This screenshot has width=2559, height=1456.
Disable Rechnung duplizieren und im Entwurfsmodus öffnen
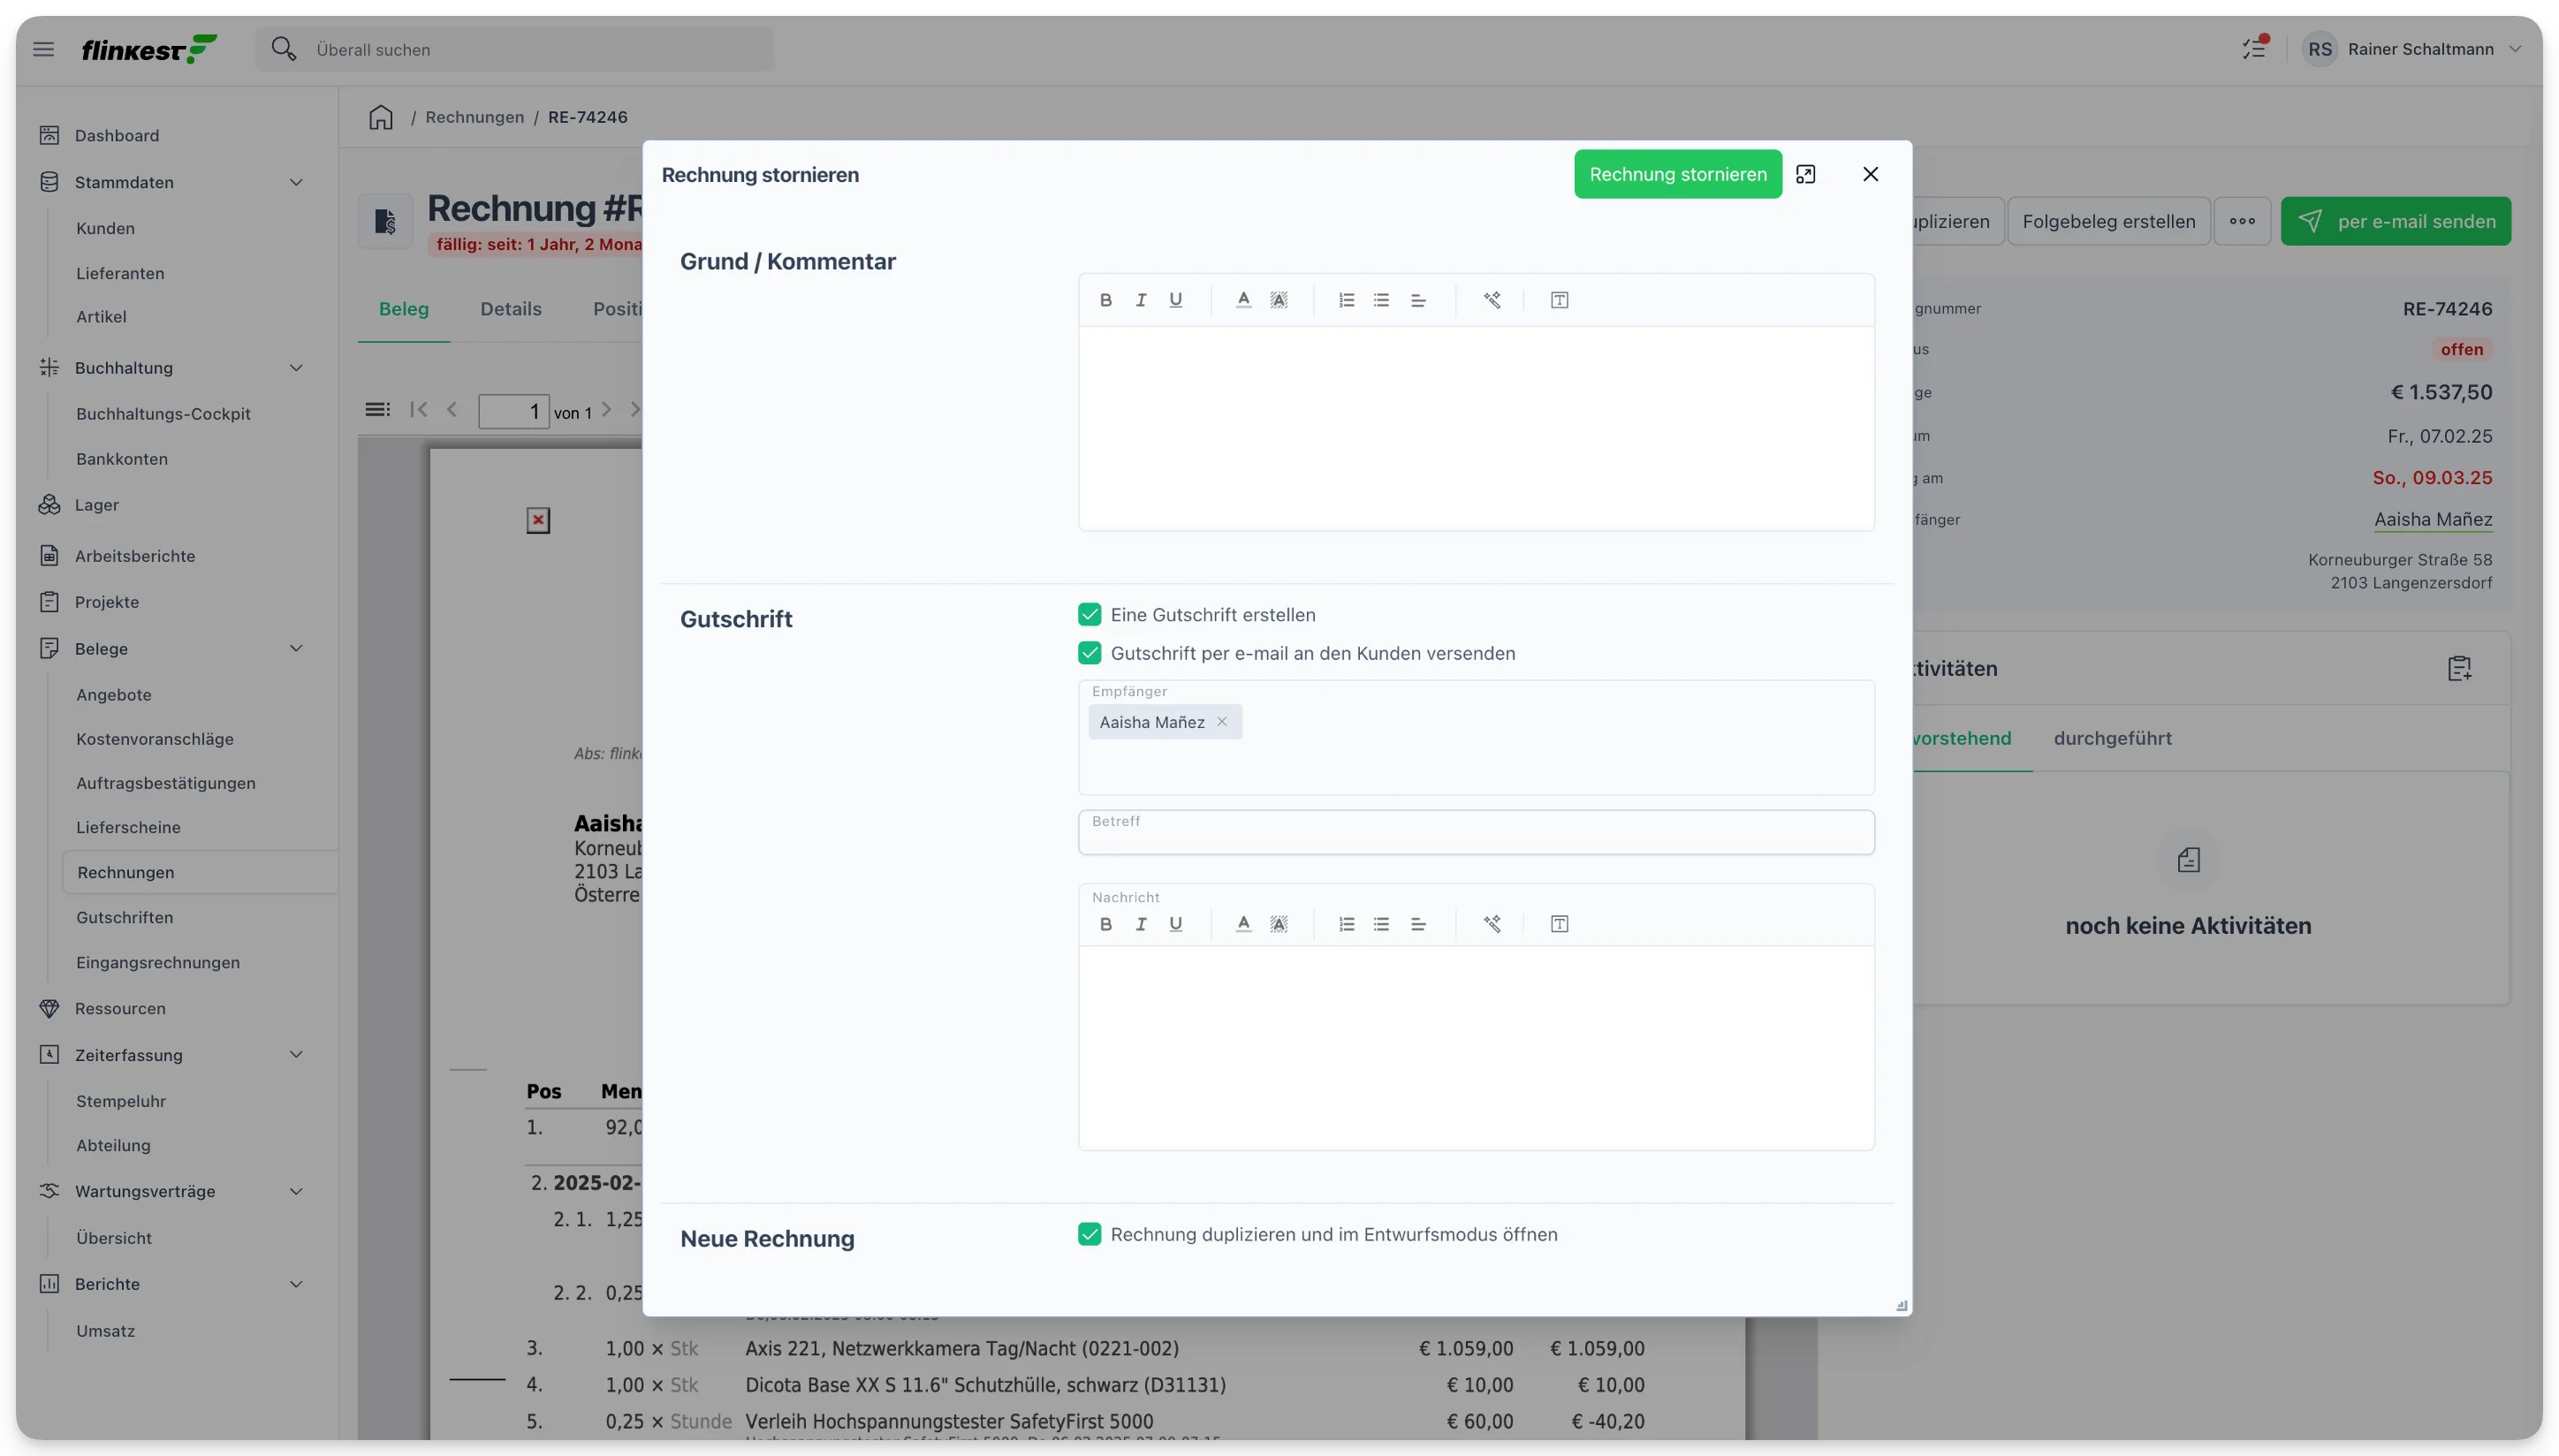click(x=1089, y=1234)
